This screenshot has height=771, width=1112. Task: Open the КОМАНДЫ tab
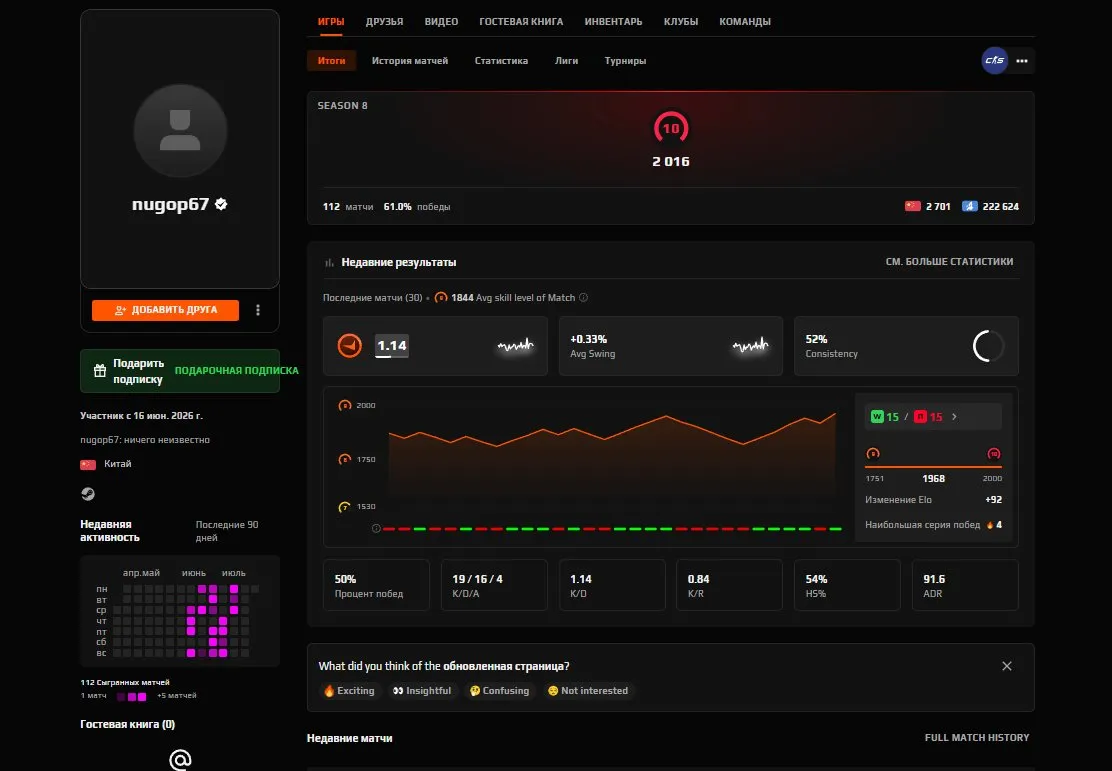(745, 22)
